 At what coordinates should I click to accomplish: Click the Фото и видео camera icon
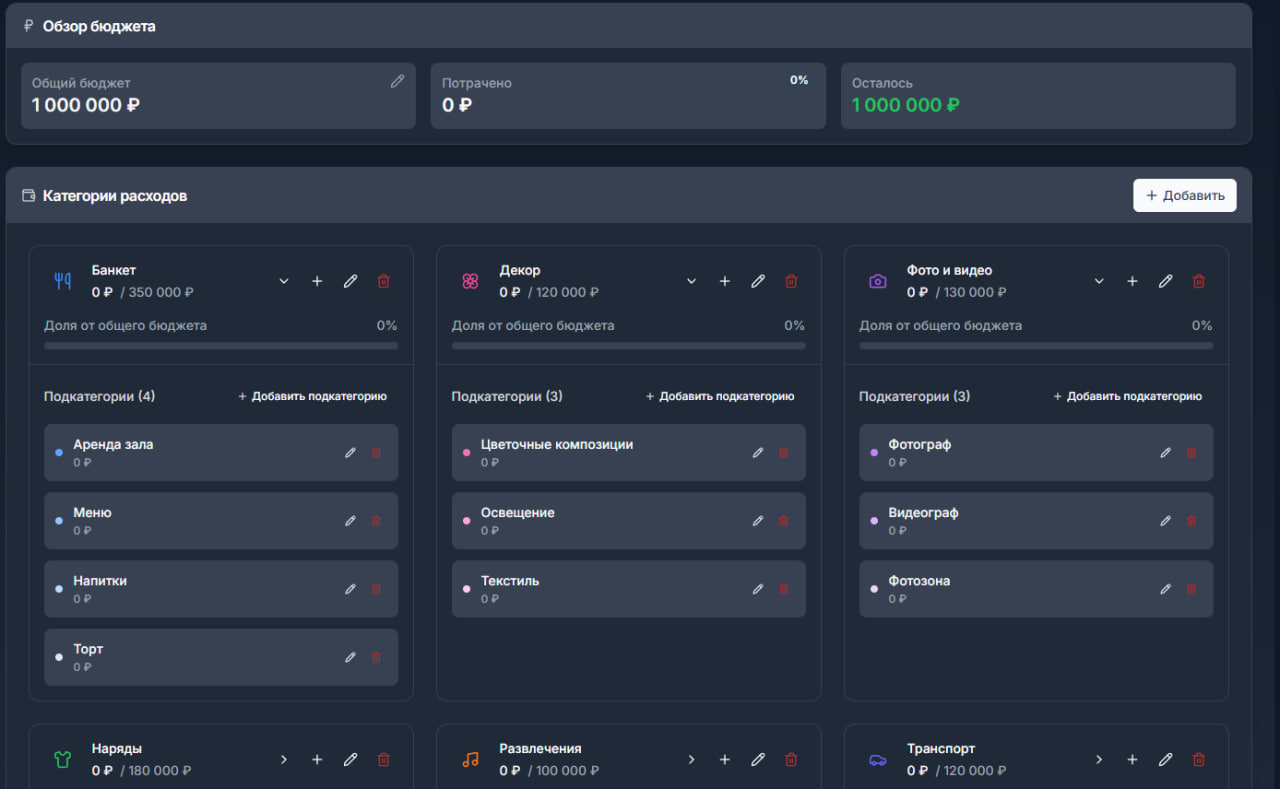coord(878,281)
